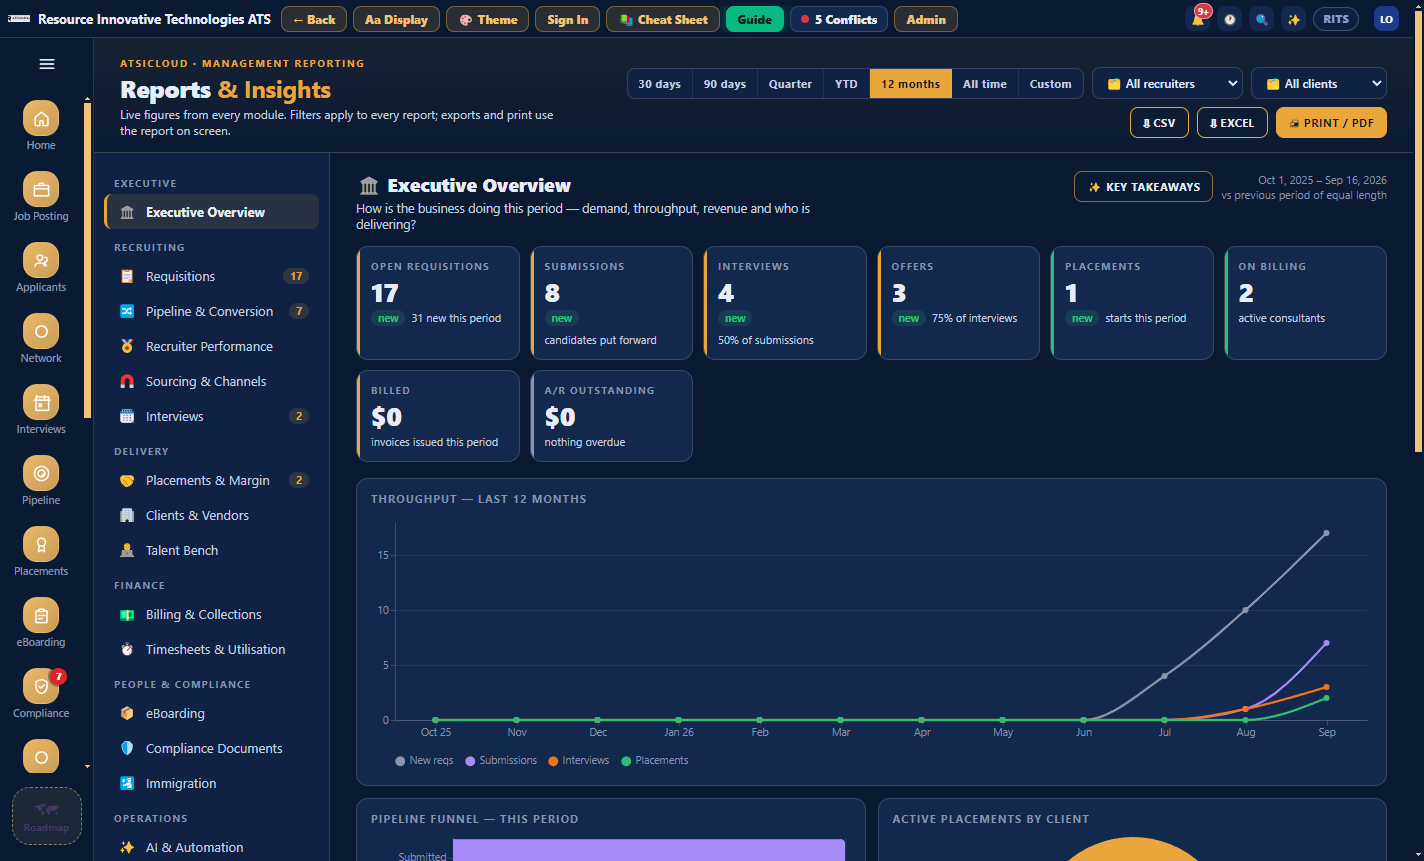The height and width of the screenshot is (861, 1424).
Task: Open the All clients dropdown
Action: point(1319,84)
